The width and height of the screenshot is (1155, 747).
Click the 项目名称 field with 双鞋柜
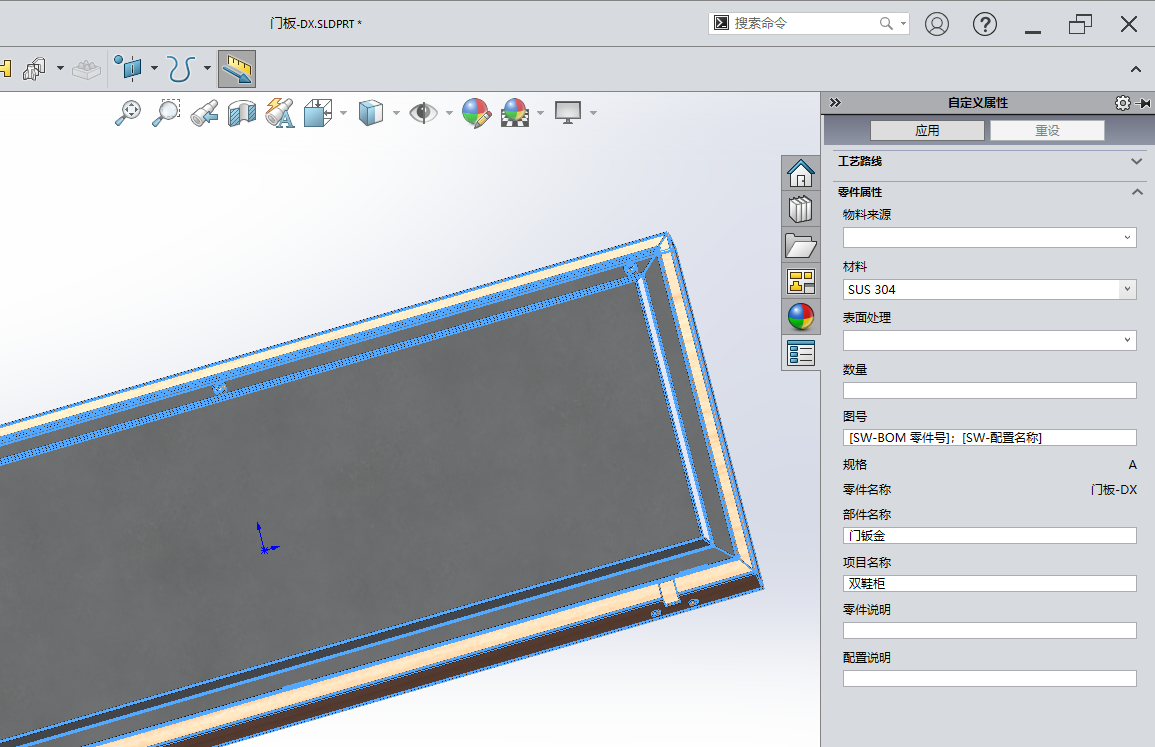tap(989, 583)
